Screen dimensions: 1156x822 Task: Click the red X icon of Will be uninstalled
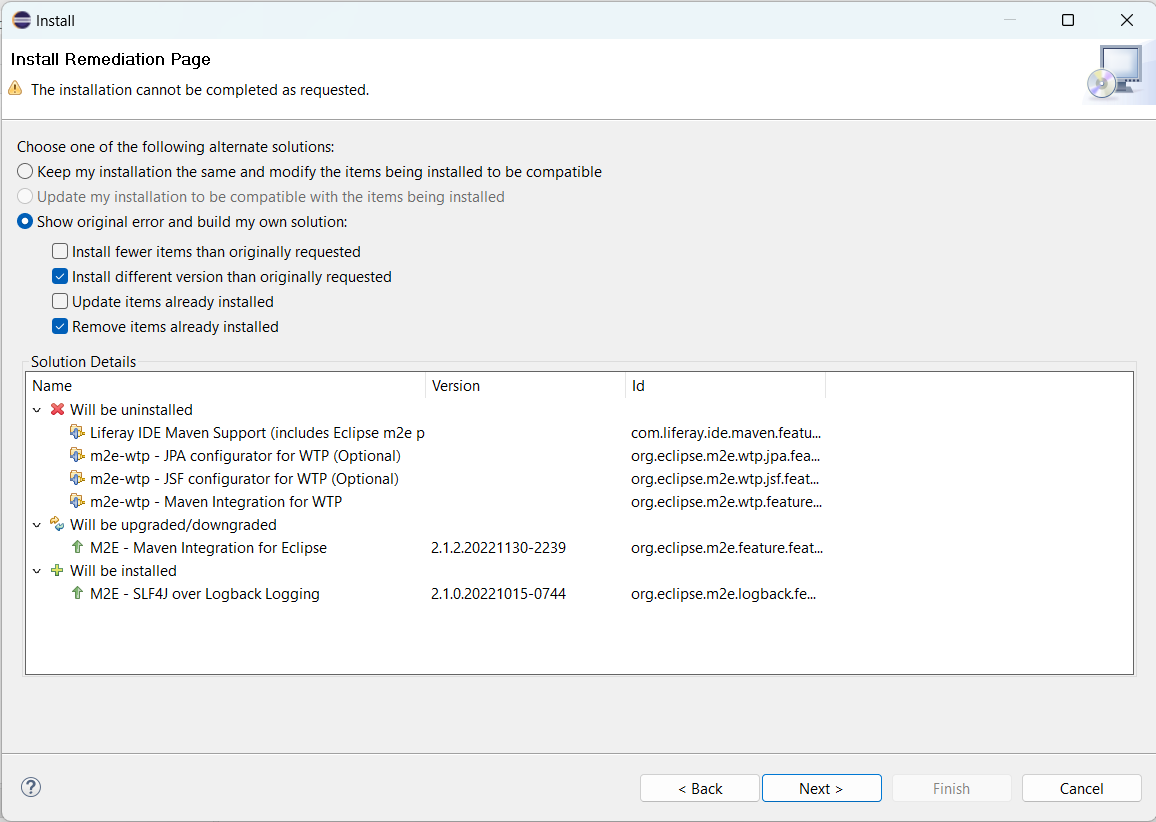[x=58, y=409]
